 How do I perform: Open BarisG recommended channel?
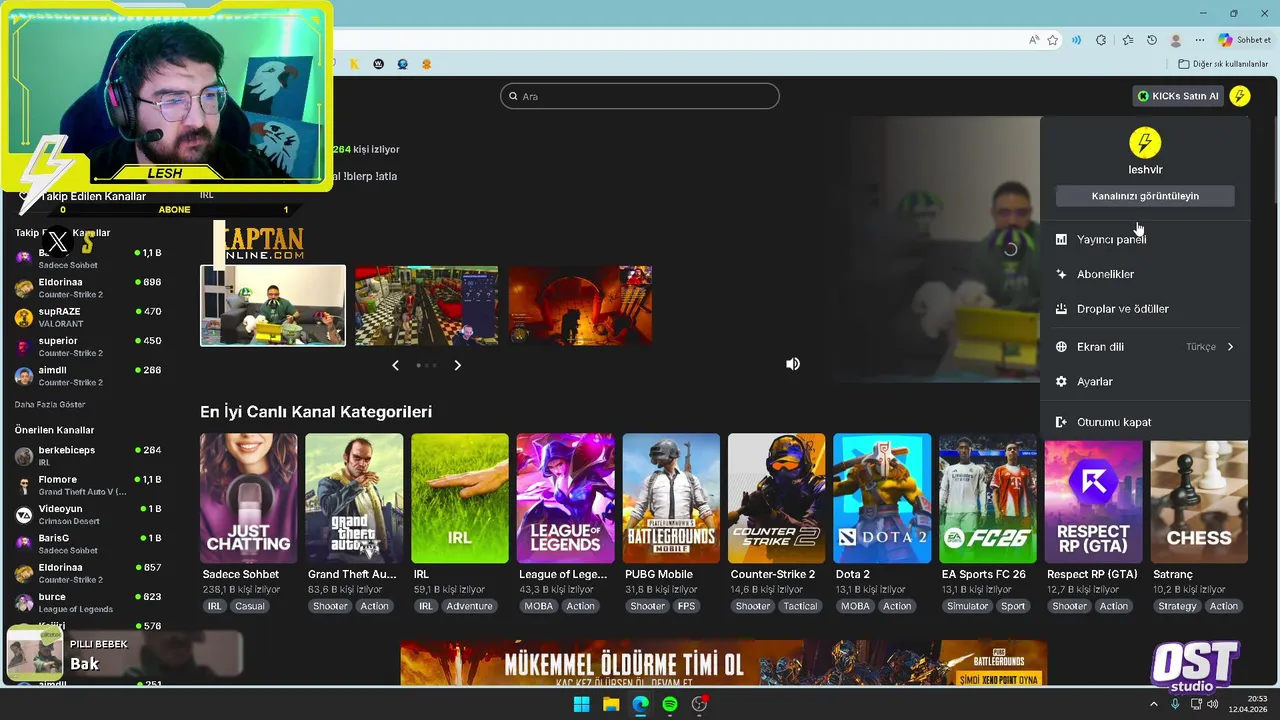pyautogui.click(x=88, y=543)
